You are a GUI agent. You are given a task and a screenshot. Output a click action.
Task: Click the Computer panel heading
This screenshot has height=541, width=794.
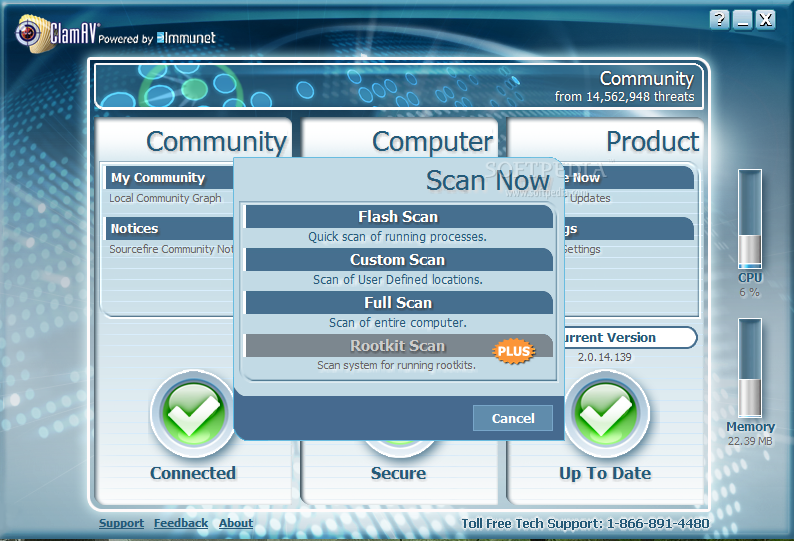coord(432,141)
